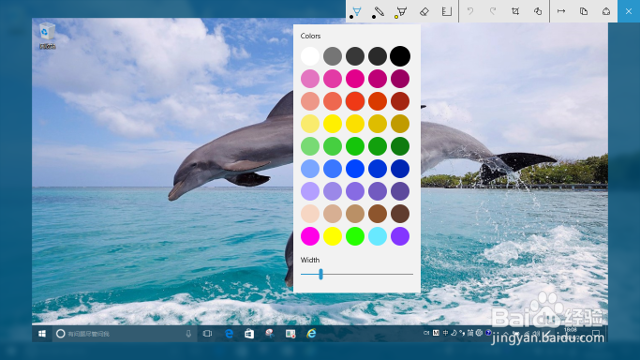Screen dimensions: 640x360
Task: Choose the darkest brown swatch in brown row
Action: [400, 213]
